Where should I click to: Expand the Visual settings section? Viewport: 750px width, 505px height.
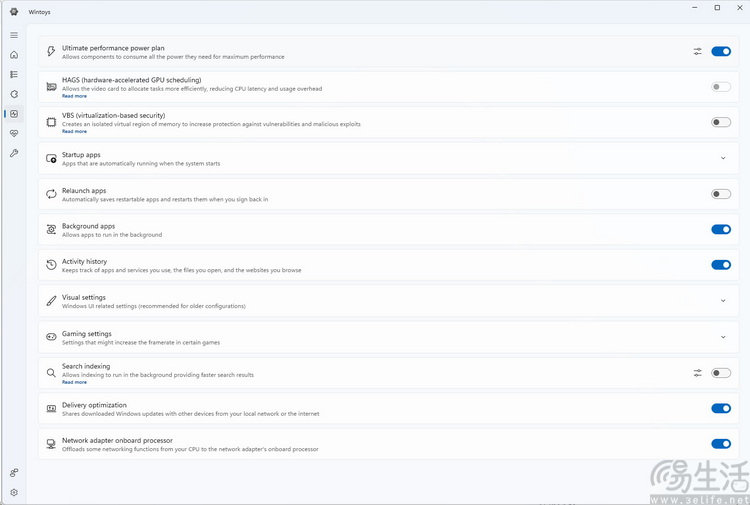(x=723, y=301)
